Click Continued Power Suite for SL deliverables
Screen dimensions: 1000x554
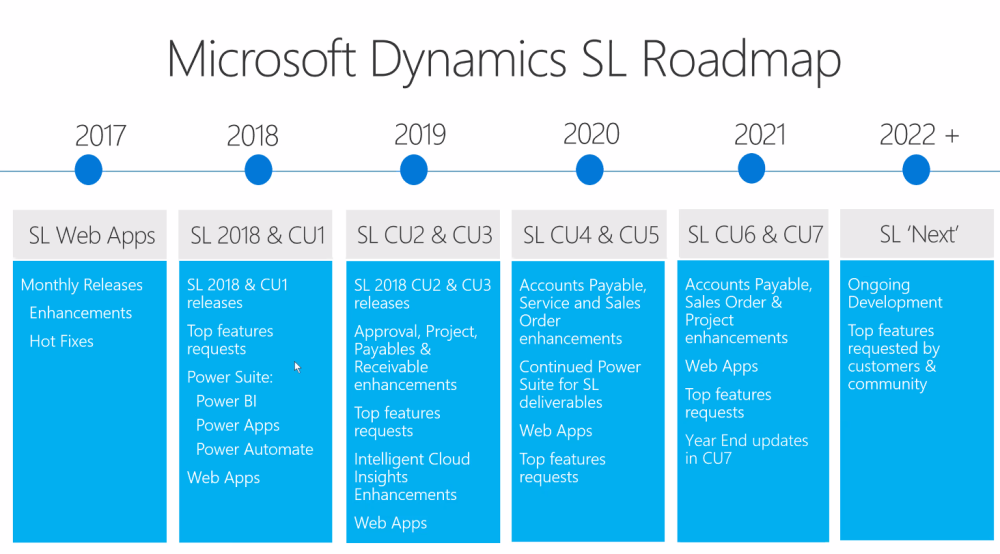tap(580, 385)
